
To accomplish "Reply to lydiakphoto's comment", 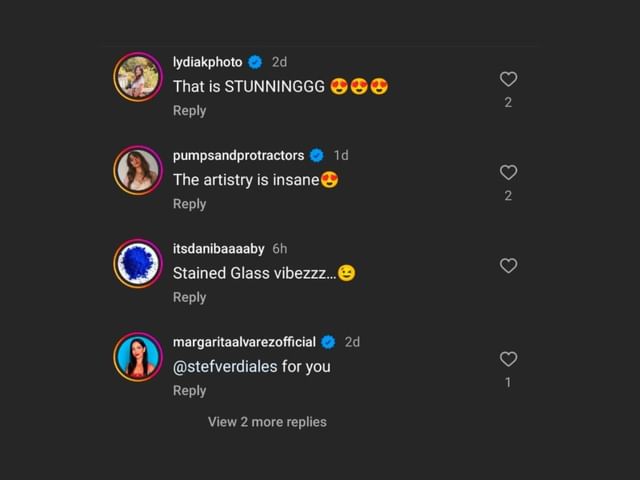I will 189,111.
